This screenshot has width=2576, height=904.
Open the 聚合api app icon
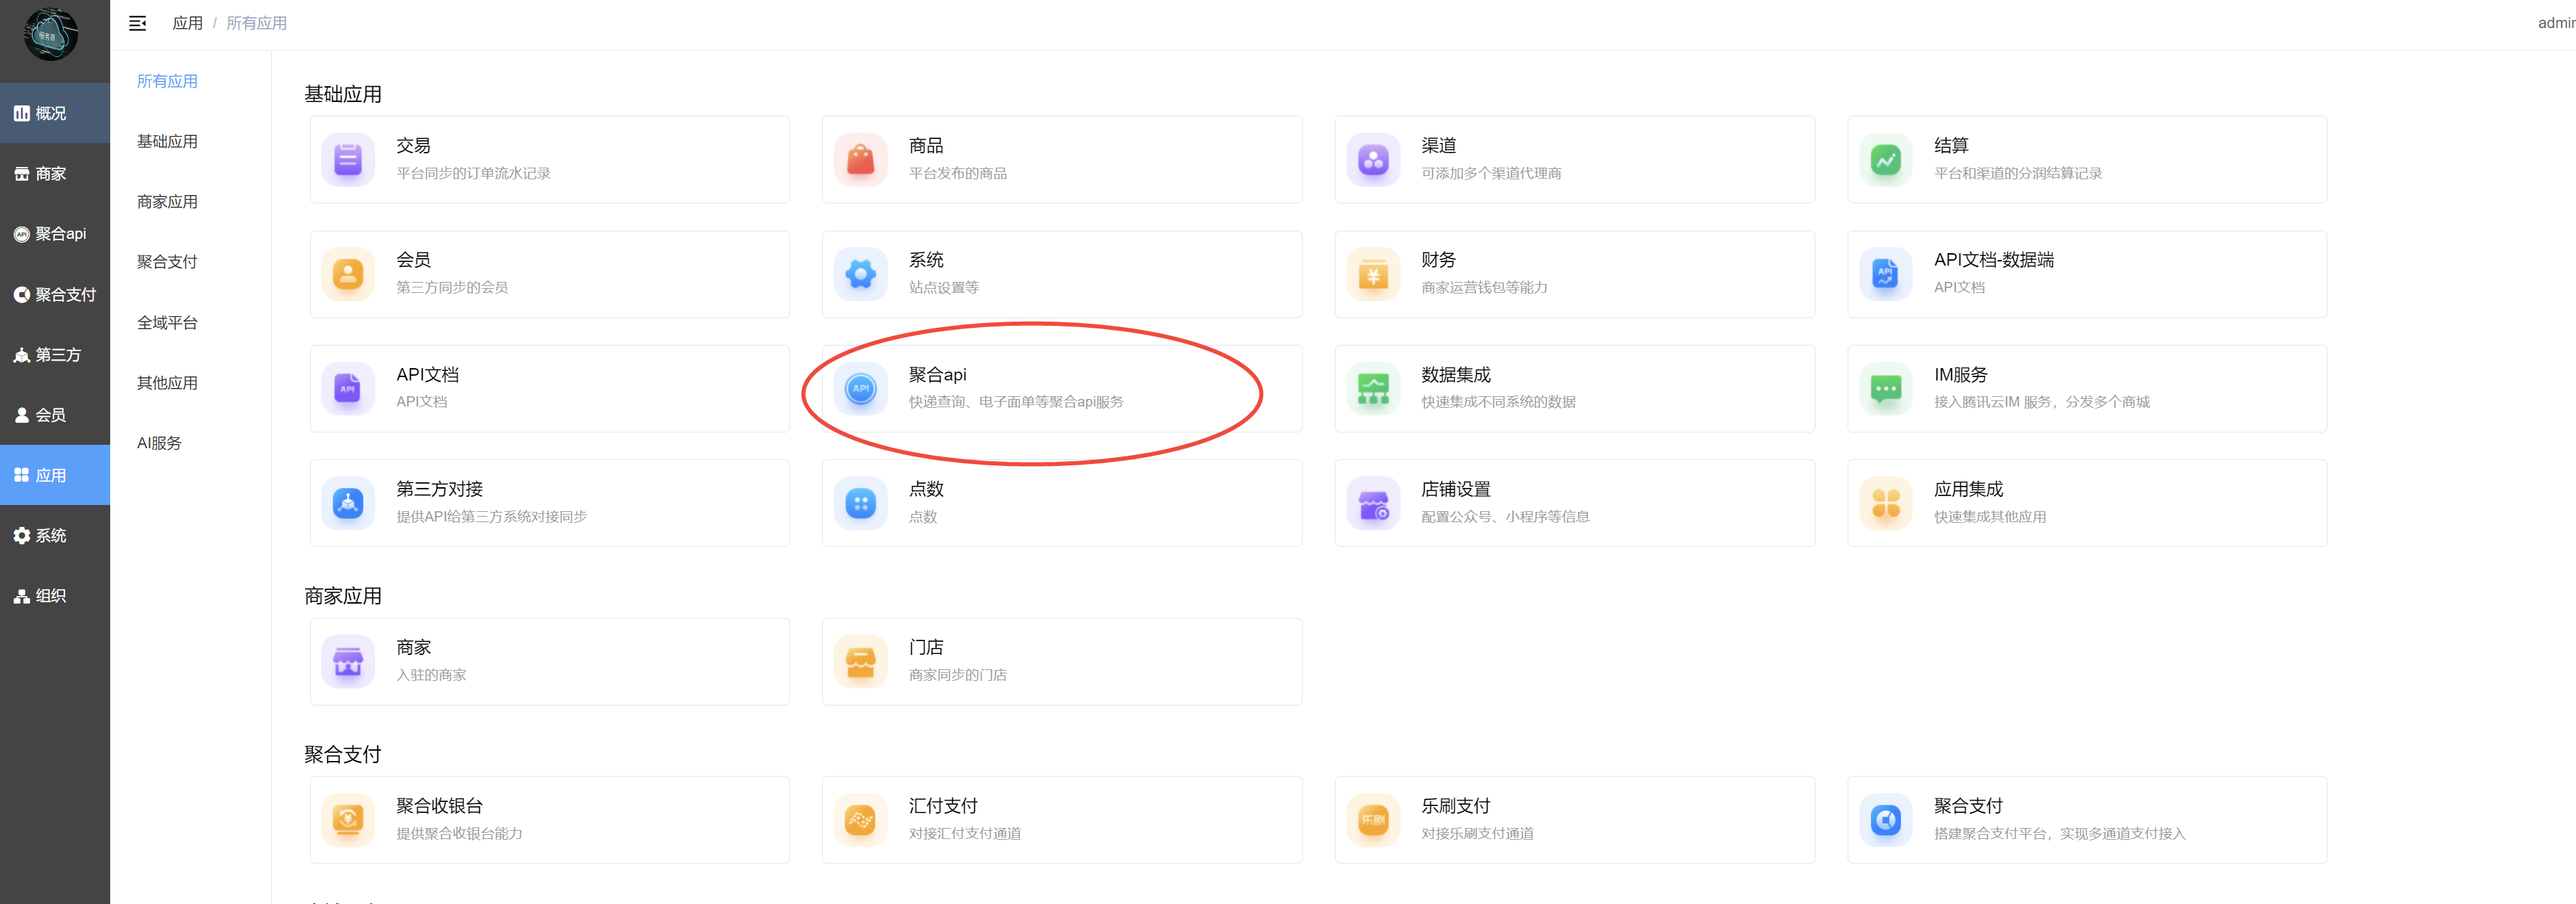click(x=860, y=389)
